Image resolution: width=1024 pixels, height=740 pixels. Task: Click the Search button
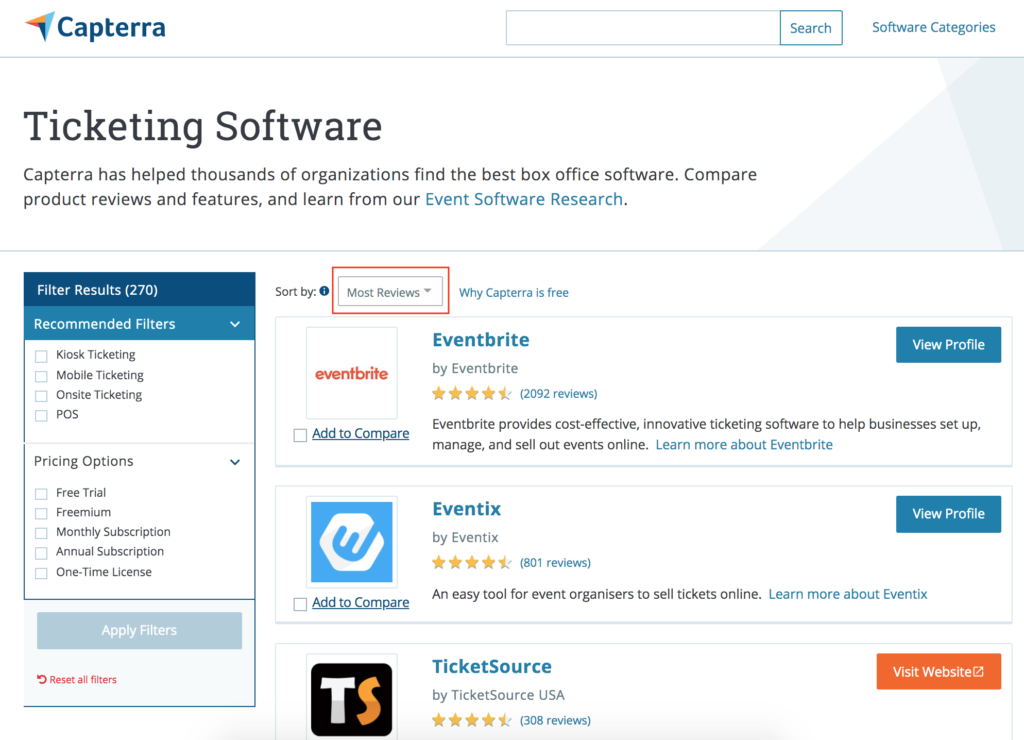pyautogui.click(x=810, y=28)
